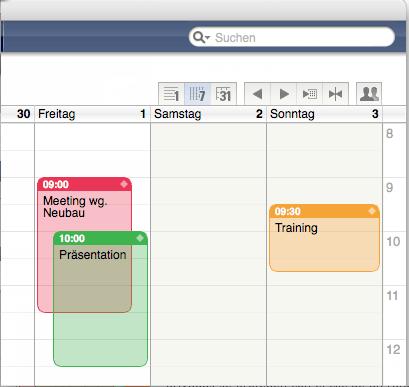
Task: Click diamond icon on 09:30 Training event
Action: coord(372,211)
